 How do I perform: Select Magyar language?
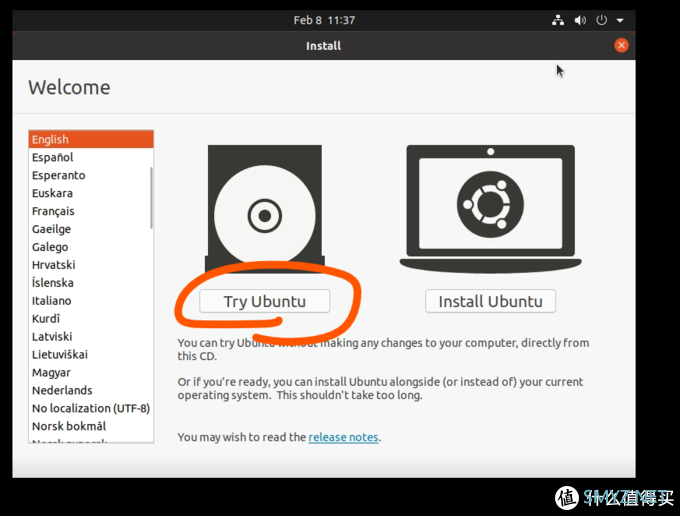coord(91,372)
